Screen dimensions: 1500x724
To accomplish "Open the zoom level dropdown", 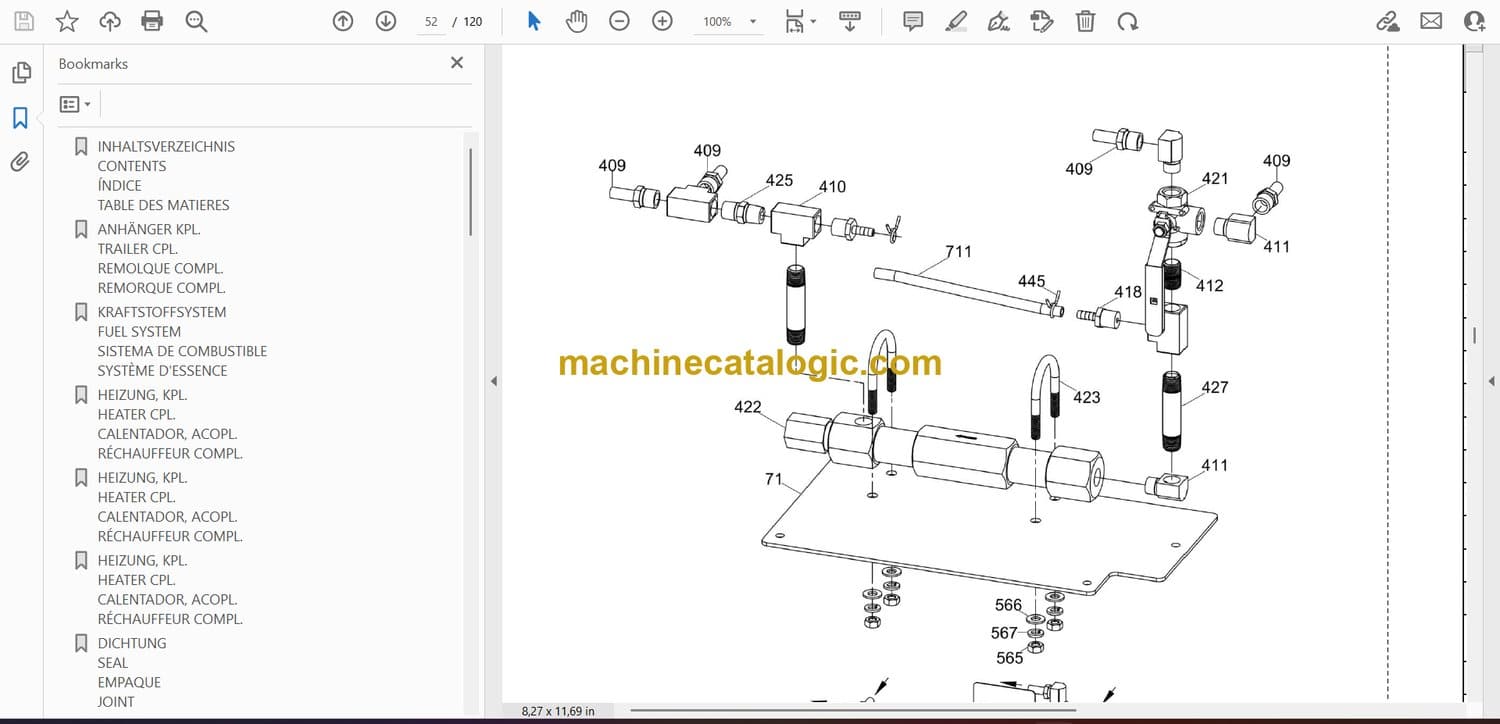I will coord(752,22).
